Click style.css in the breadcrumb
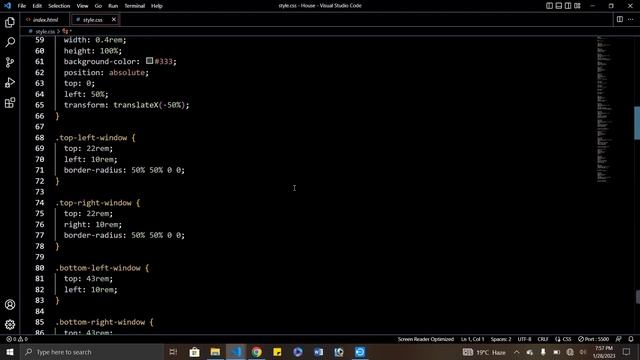 pos(44,31)
